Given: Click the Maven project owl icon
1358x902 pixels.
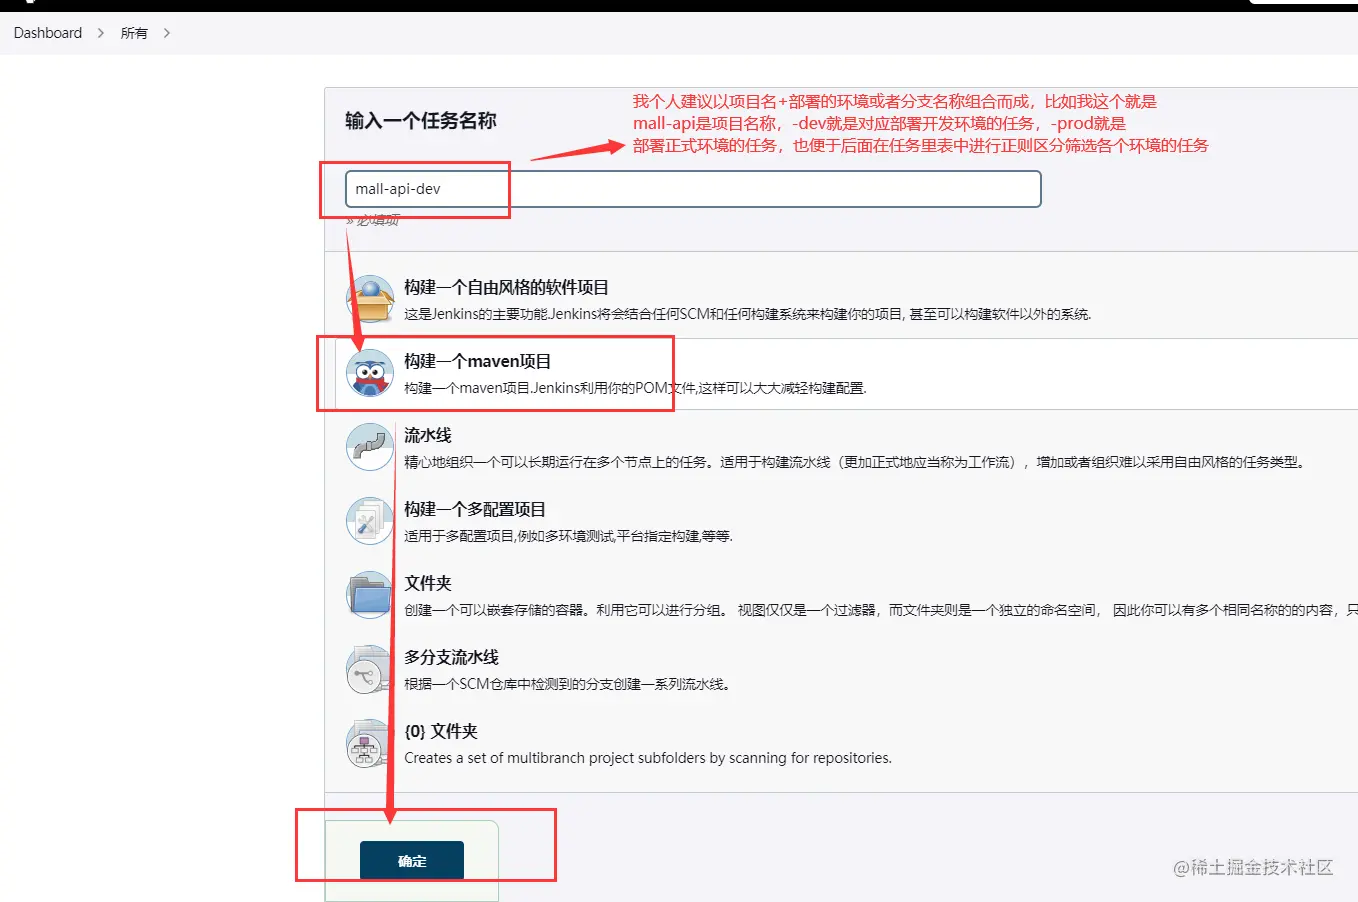Looking at the screenshot, I should pos(370,373).
